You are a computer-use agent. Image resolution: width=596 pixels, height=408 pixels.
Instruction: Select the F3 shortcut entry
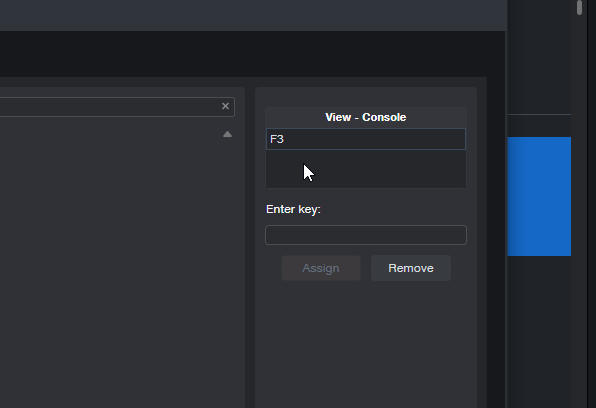[366, 139]
